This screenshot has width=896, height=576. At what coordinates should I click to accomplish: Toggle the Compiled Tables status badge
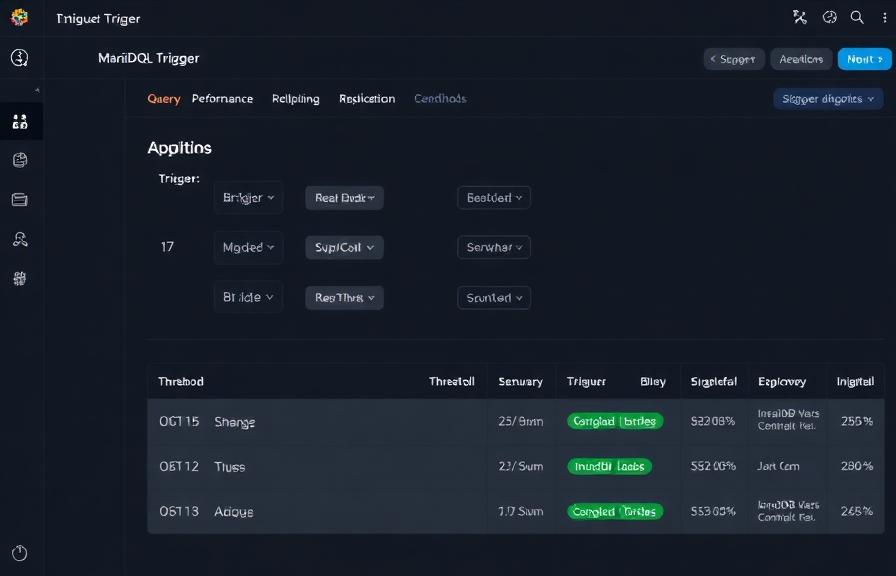tap(615, 421)
